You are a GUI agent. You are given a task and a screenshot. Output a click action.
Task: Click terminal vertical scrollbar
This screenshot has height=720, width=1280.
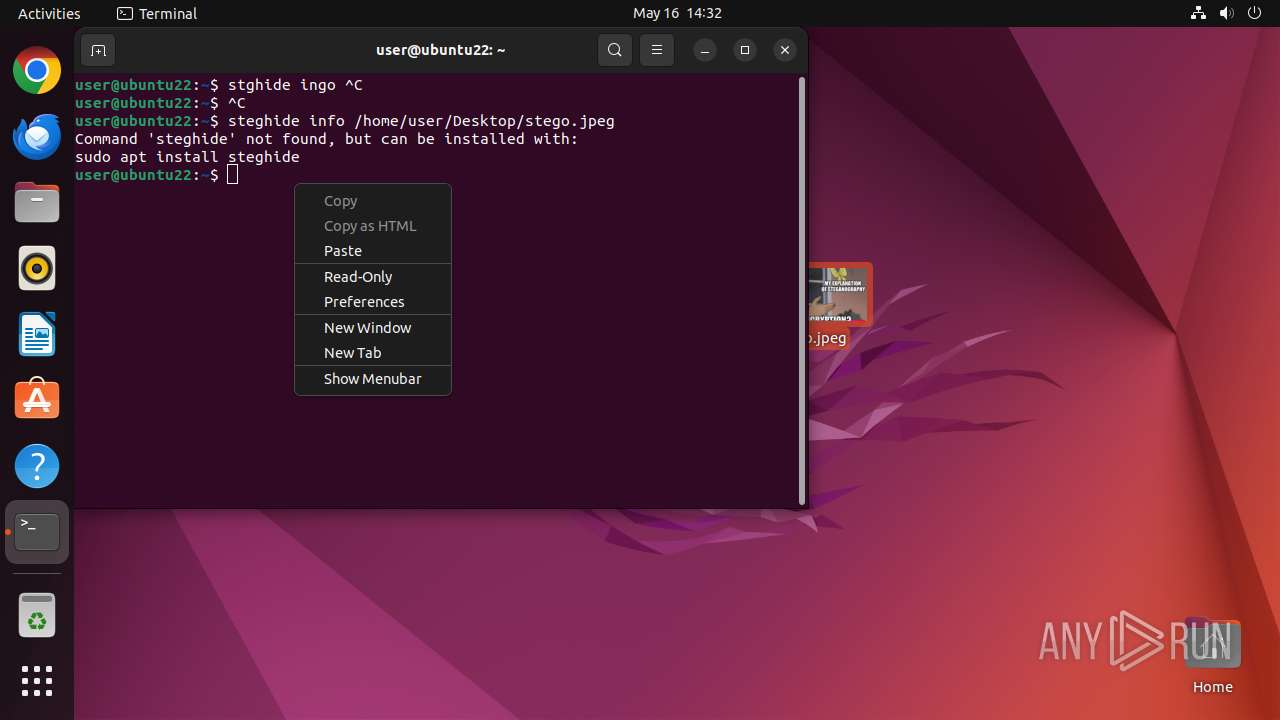pyautogui.click(x=801, y=290)
